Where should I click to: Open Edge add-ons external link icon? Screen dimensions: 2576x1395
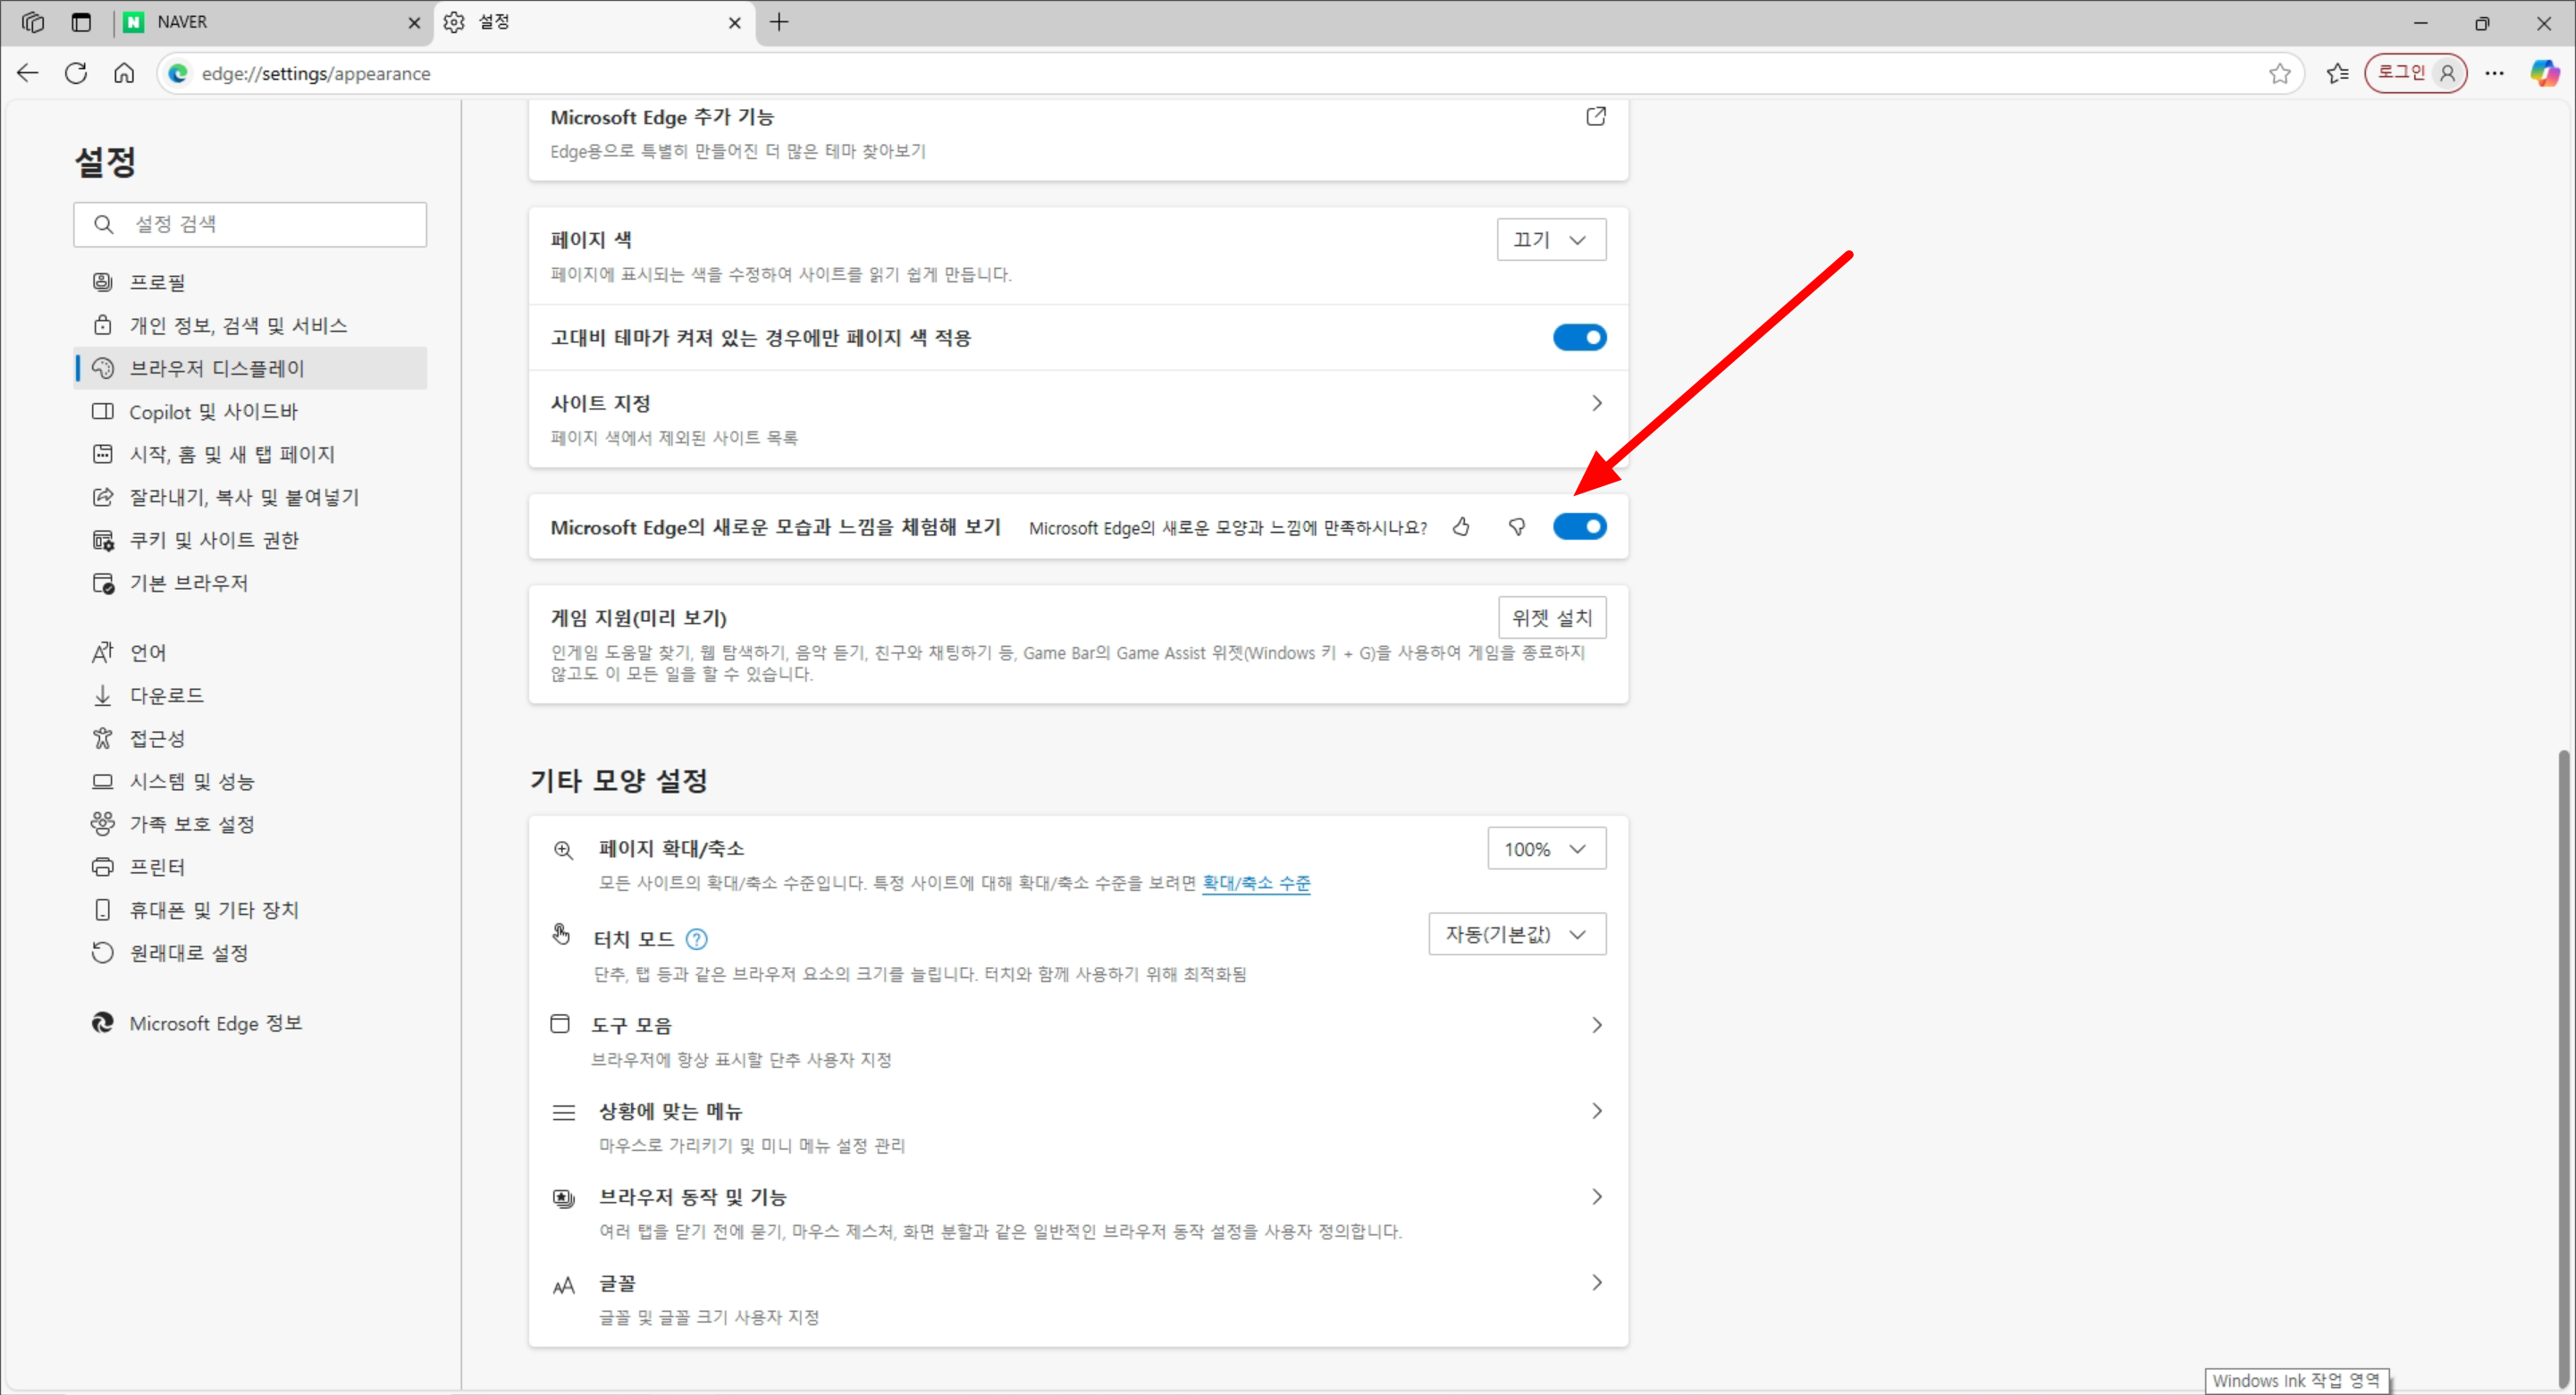click(1596, 117)
